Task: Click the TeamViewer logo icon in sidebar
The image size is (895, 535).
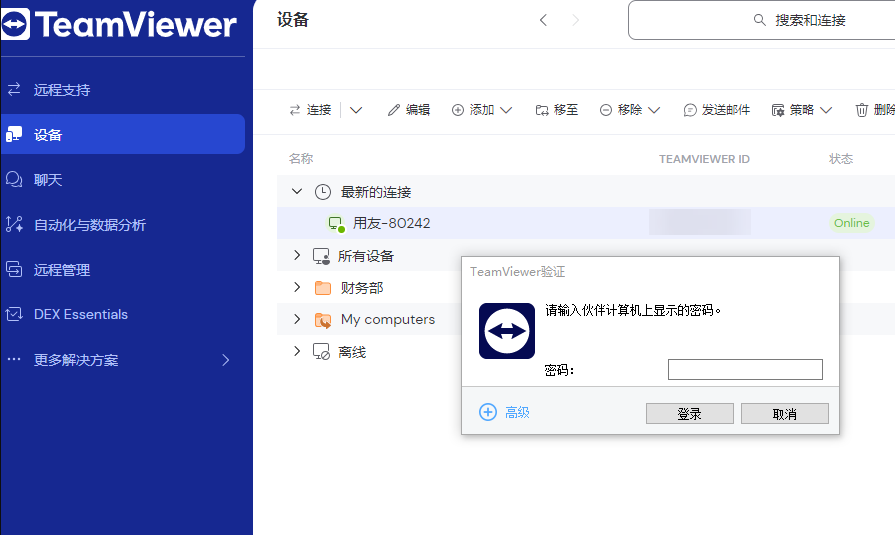Action: tap(15, 25)
